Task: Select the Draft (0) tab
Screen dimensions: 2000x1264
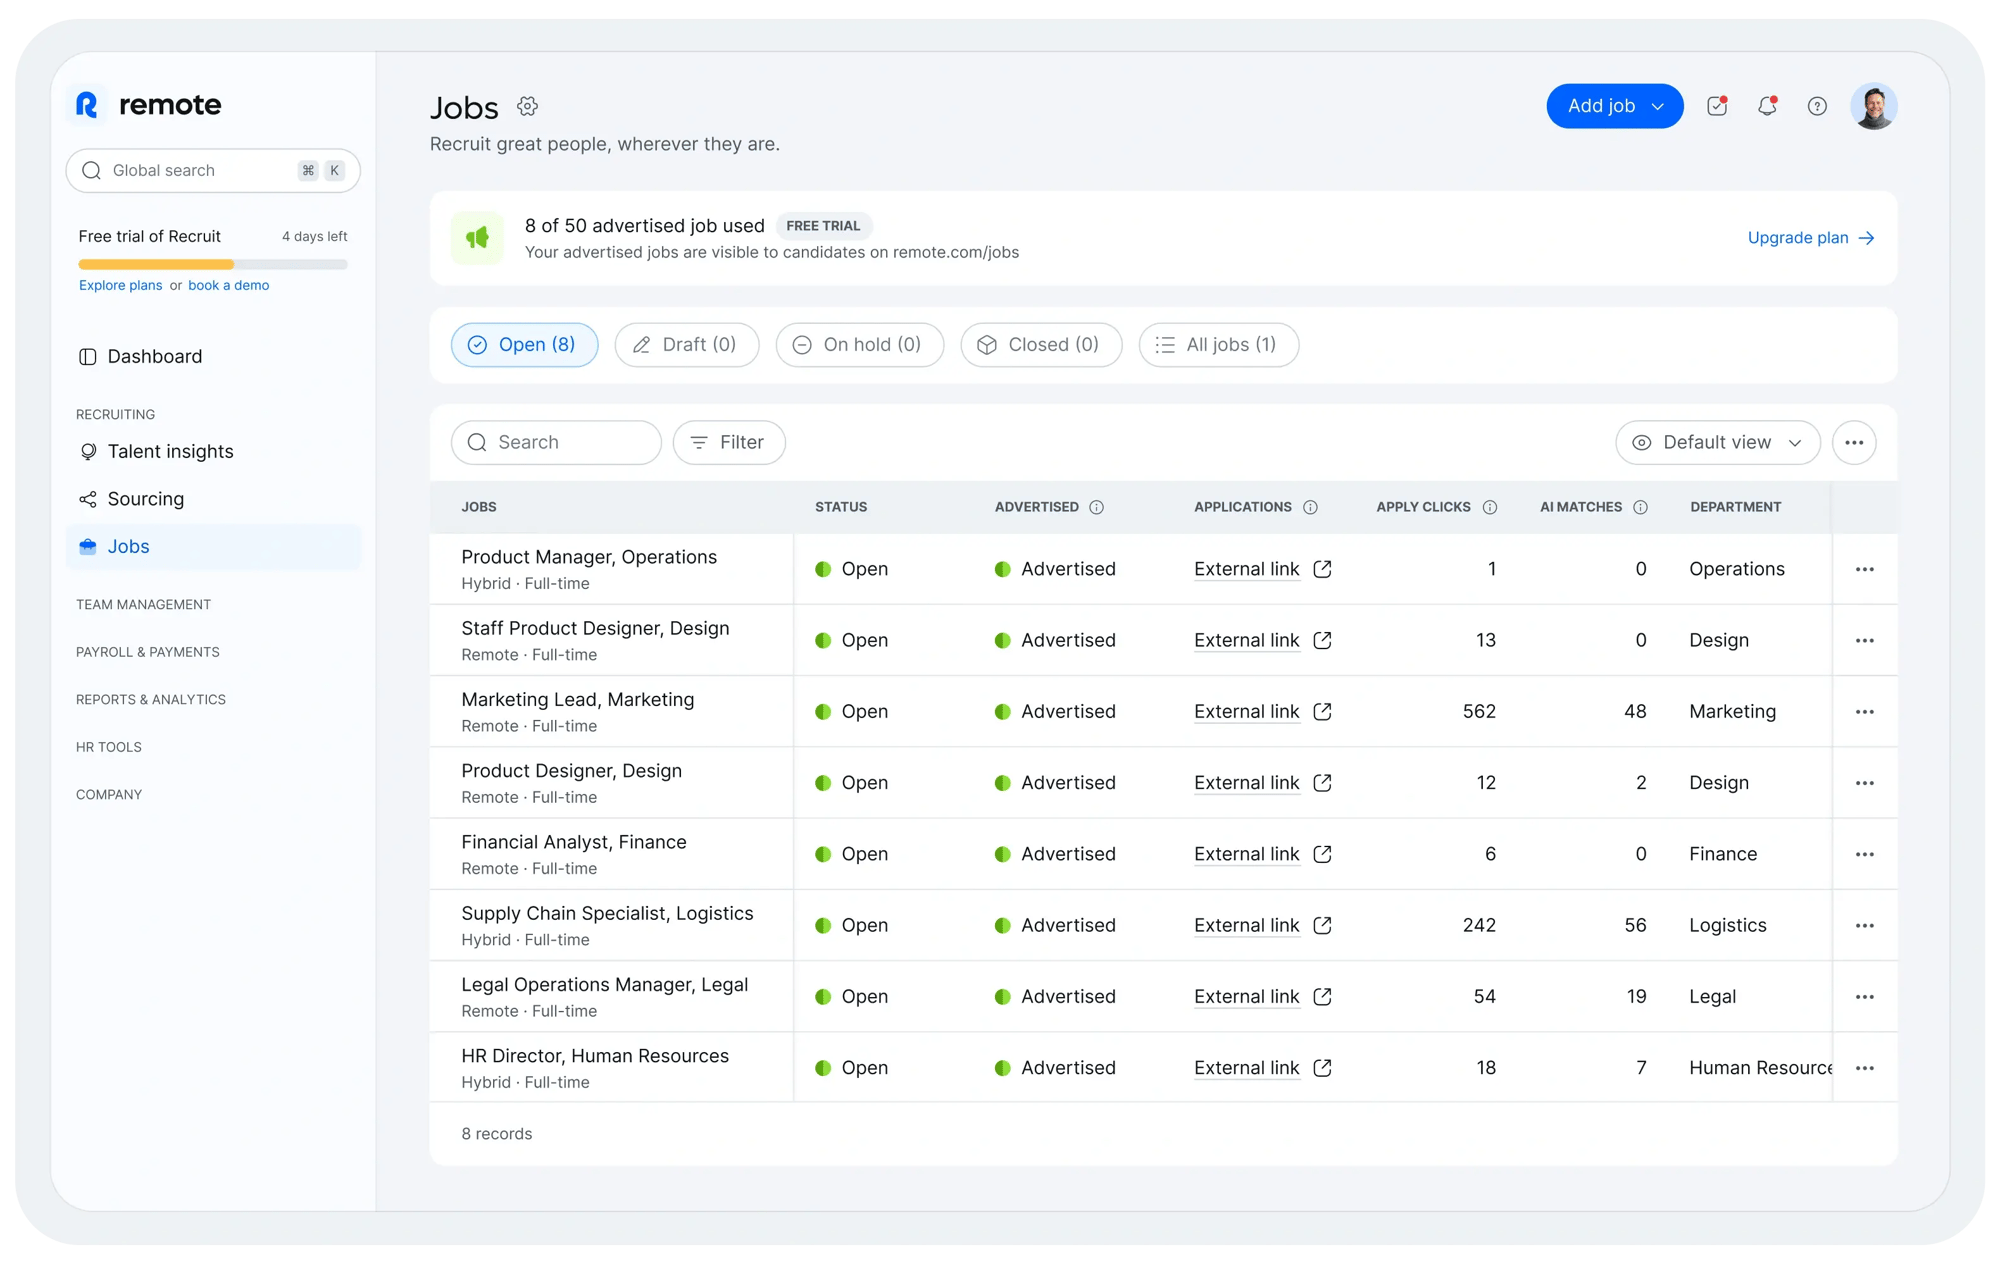Action: [x=686, y=344]
